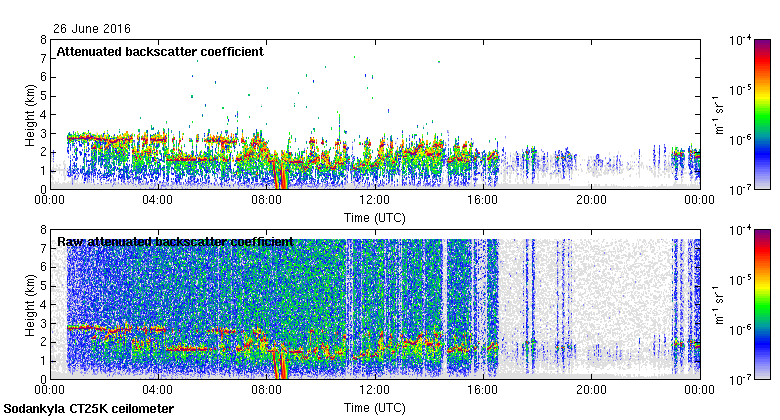Click the 1 km height tick on the bottom plot

(x=43, y=361)
